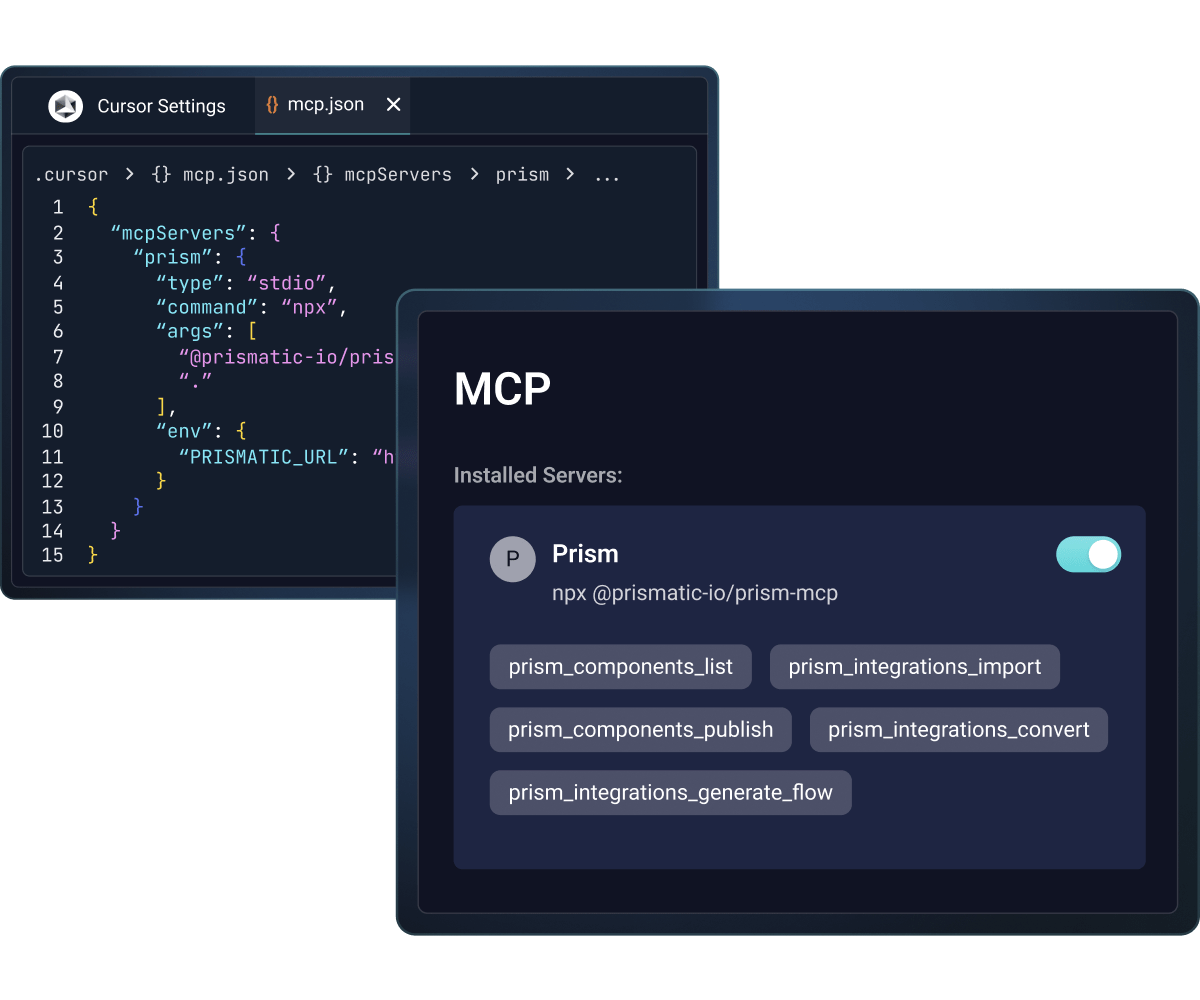Click .cursor in the breadcrumb path
Viewport: 1200px width, 1000px height.
71,174
